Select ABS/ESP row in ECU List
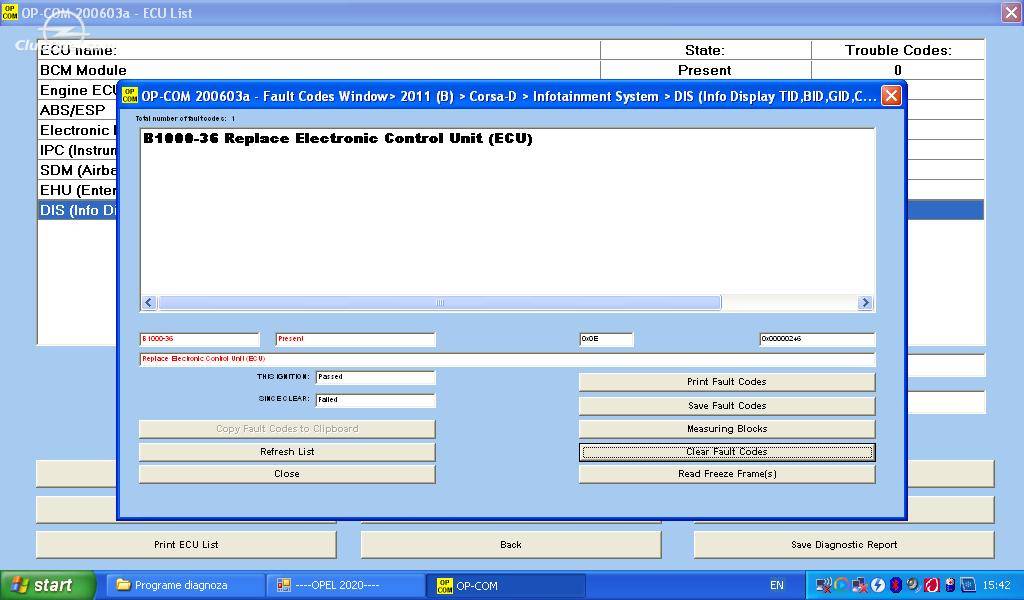1024x600 pixels. click(x=77, y=110)
